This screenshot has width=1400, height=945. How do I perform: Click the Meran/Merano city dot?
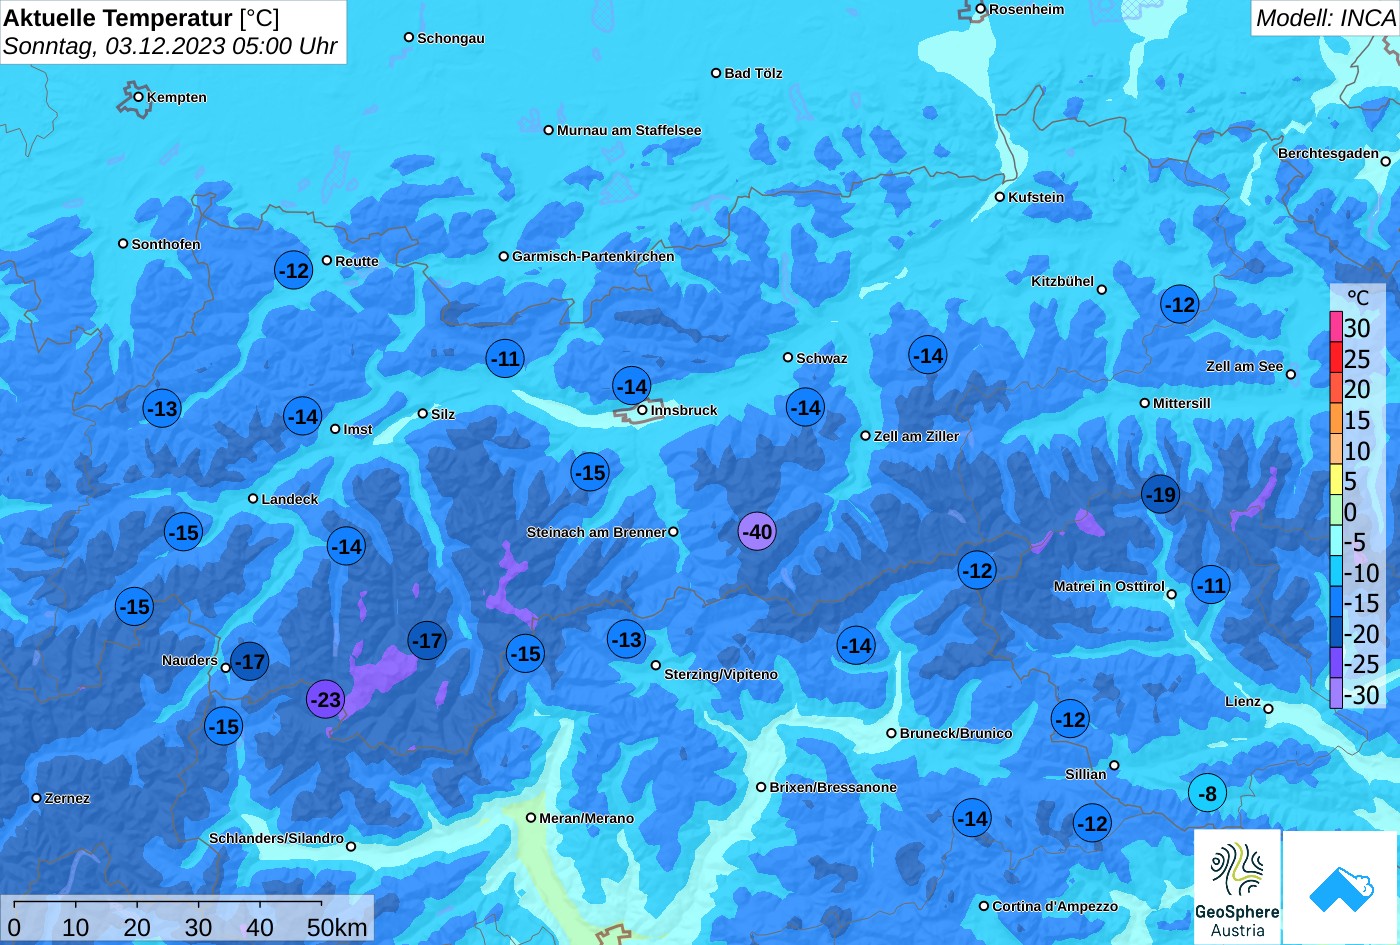click(531, 817)
